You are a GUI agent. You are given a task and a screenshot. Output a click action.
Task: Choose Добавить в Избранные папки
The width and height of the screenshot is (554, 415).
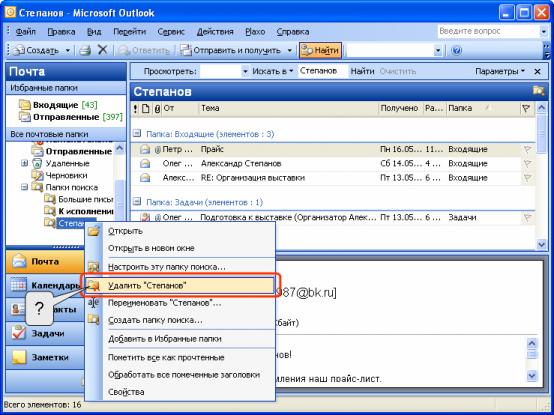pyautogui.click(x=180, y=339)
